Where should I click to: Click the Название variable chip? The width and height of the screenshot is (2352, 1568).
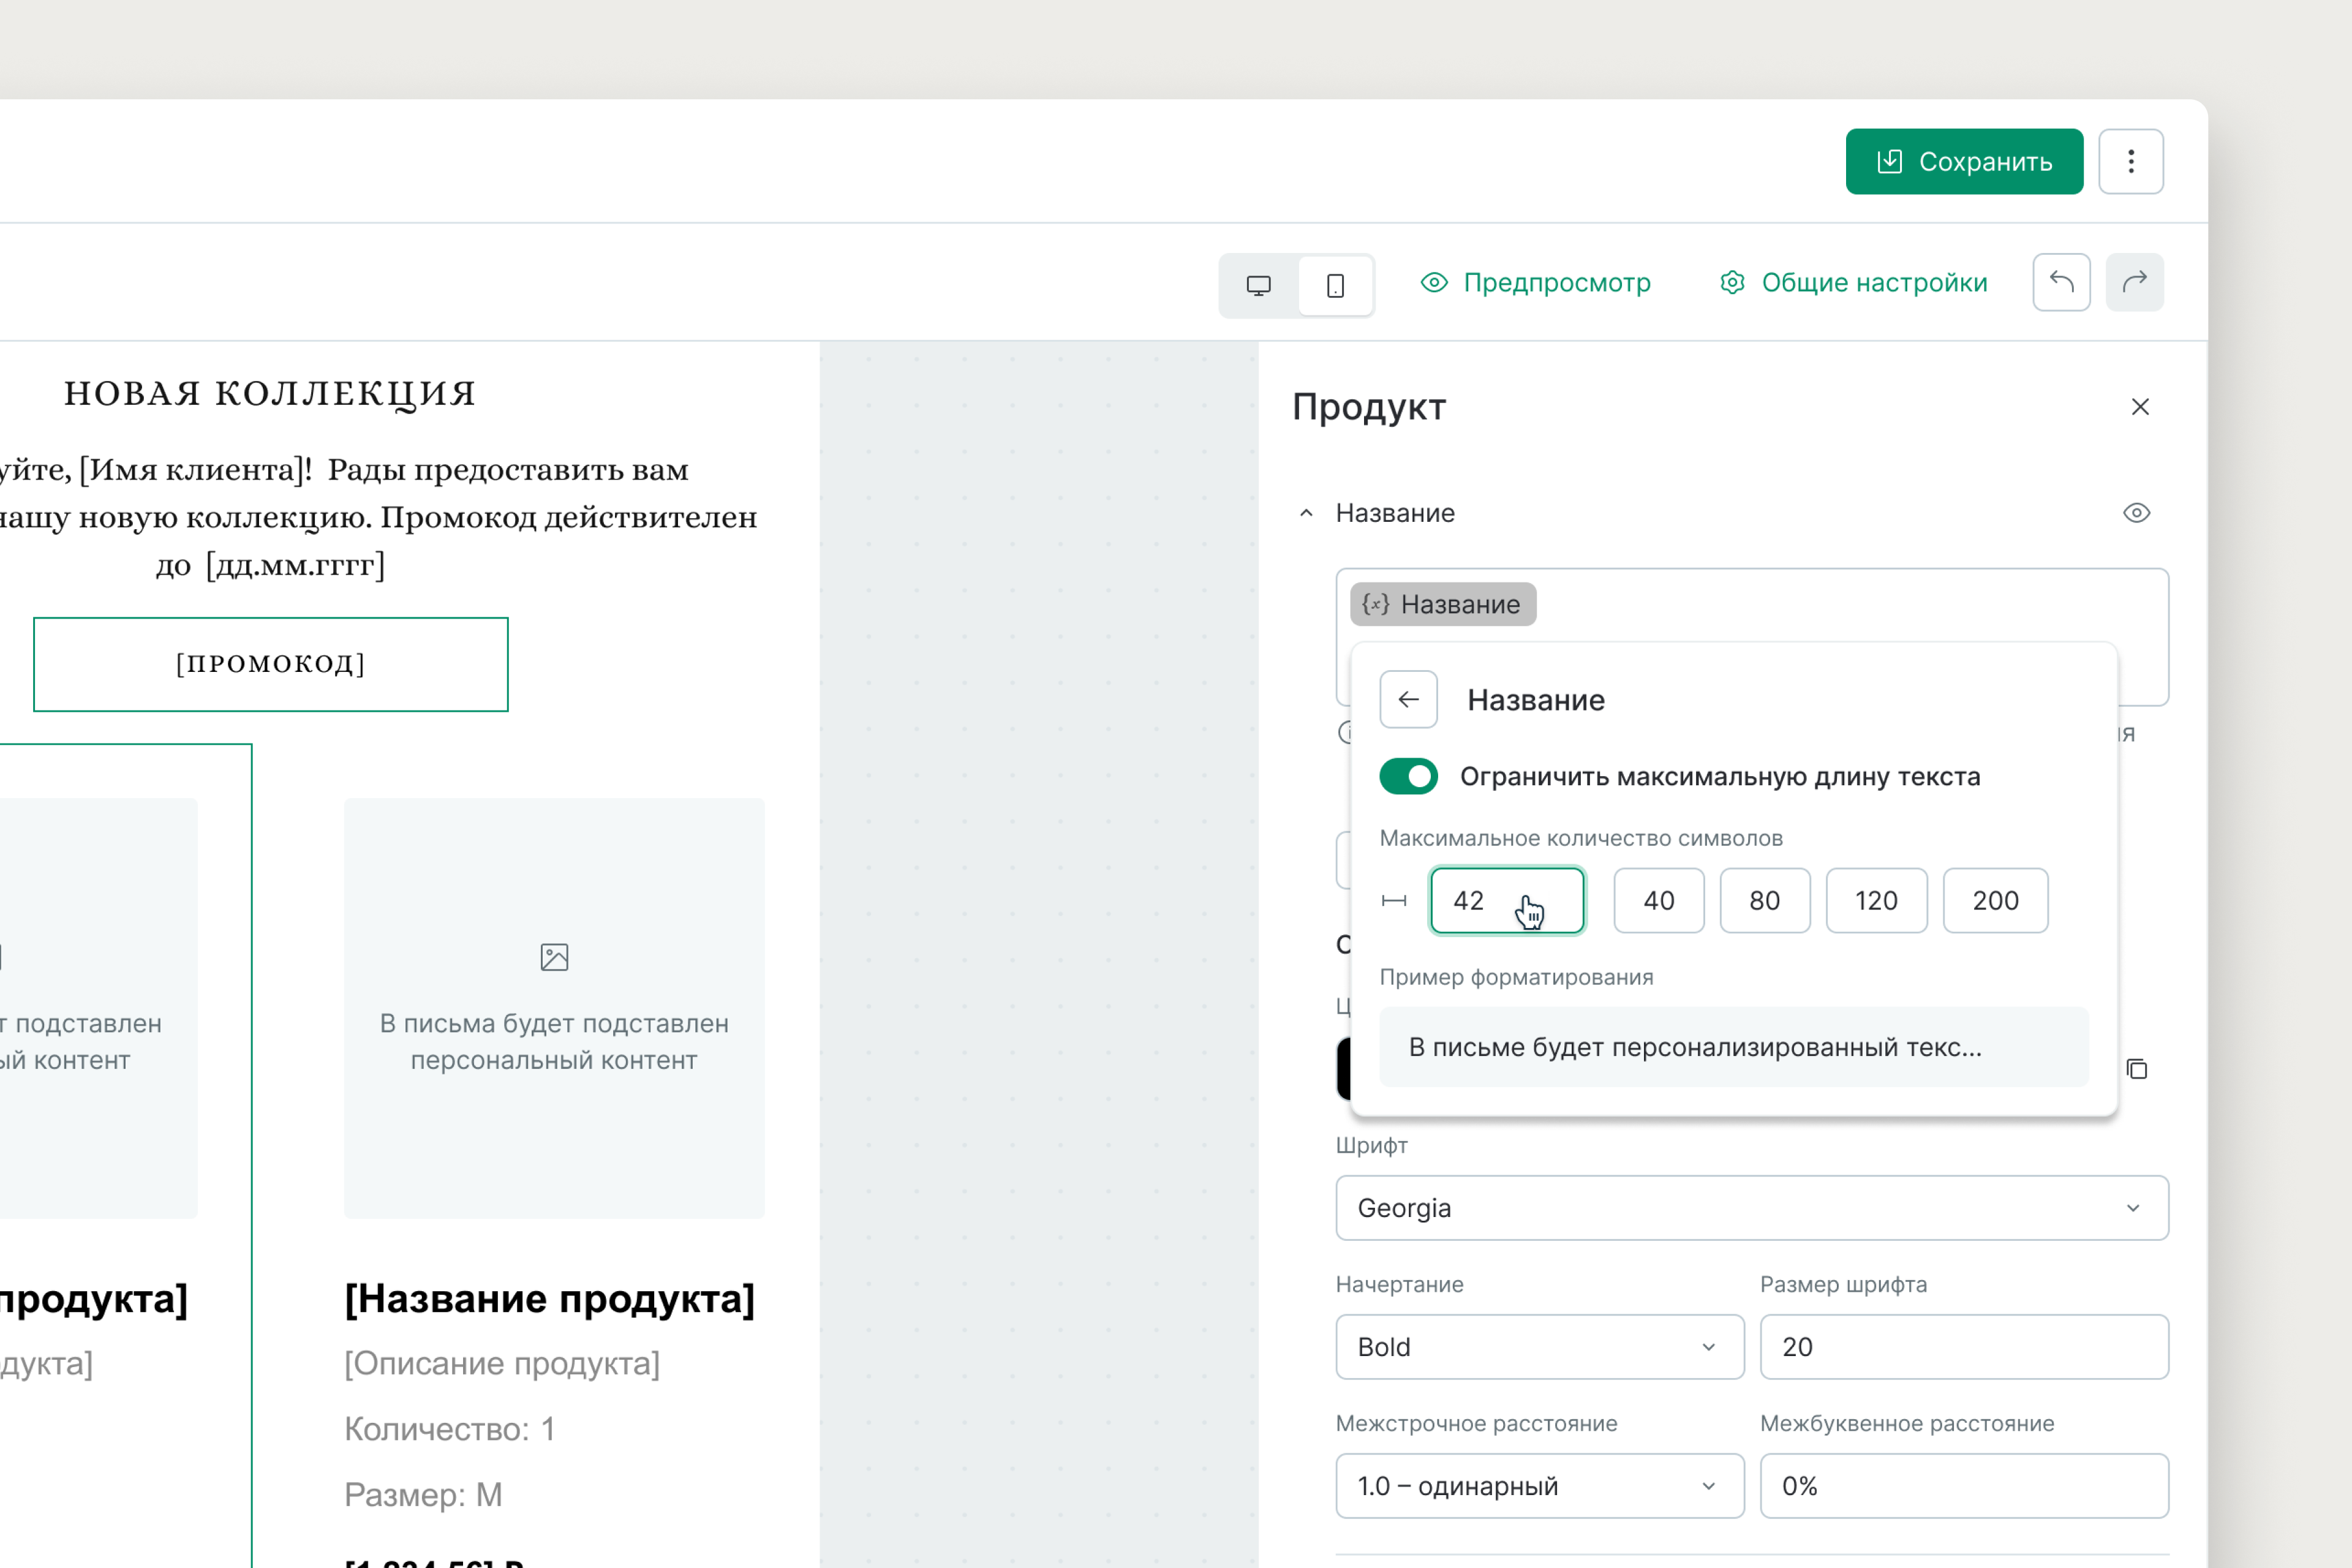coord(1443,604)
